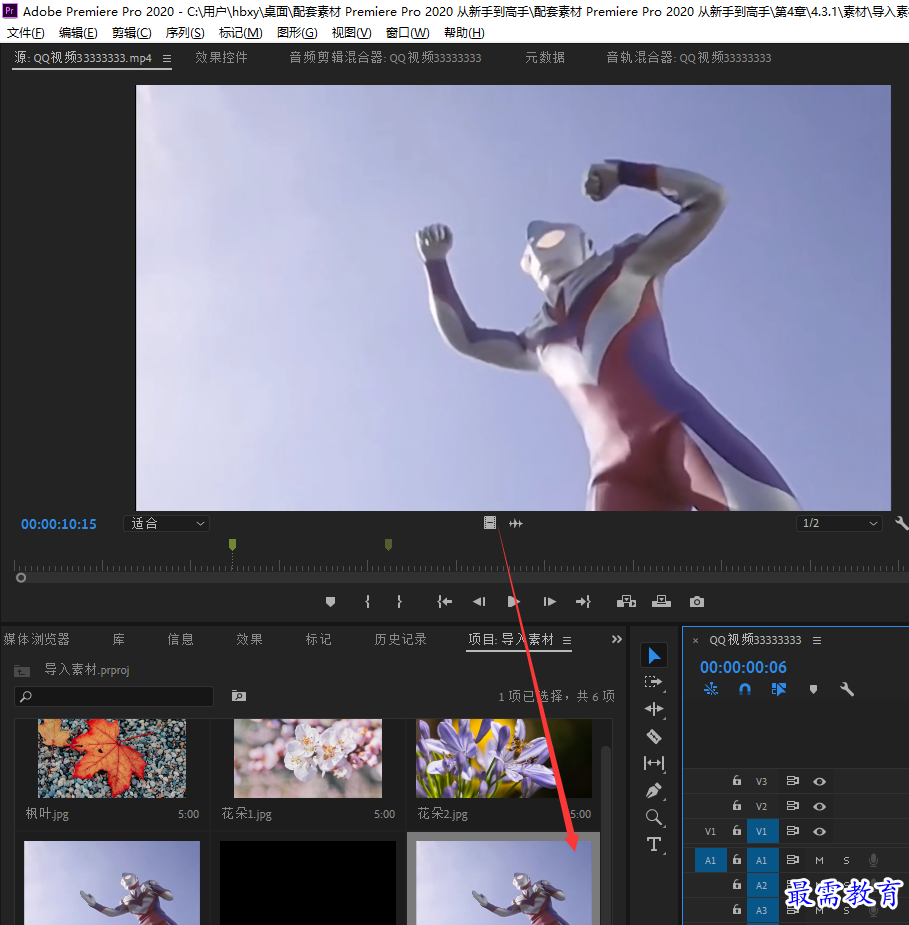This screenshot has width=909, height=925.
Task: Open source monitor settings wrench
Action: (x=901, y=523)
